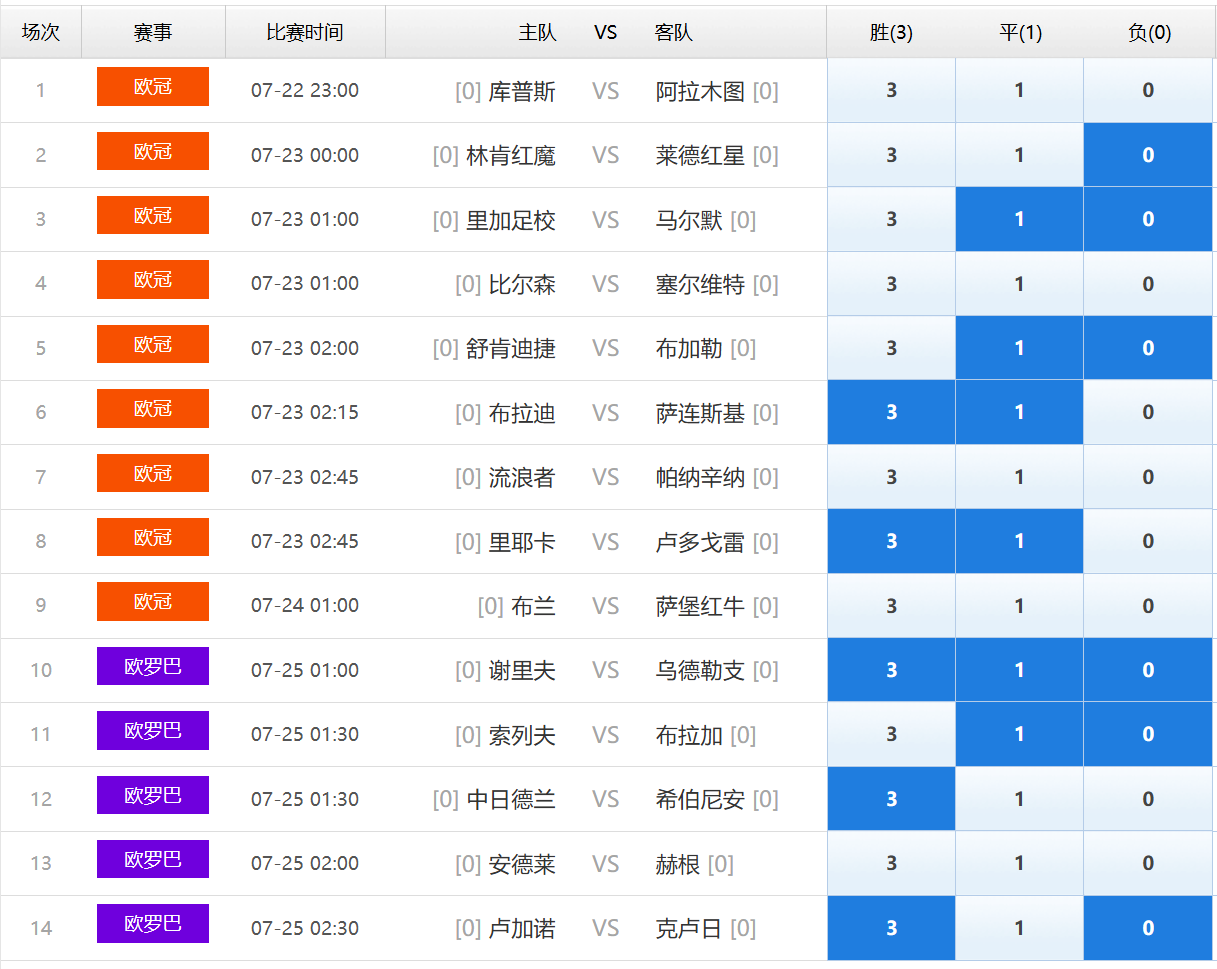Image resolution: width=1217 pixels, height=969 pixels.
Task: Deselect draw (1) for 里加足校 vs 马尔默
Action: click(x=1019, y=219)
